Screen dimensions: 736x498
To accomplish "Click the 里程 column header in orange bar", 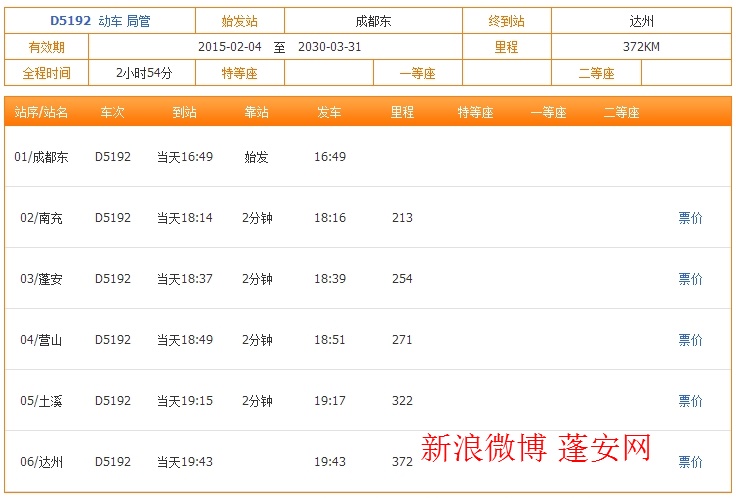I will [x=402, y=113].
